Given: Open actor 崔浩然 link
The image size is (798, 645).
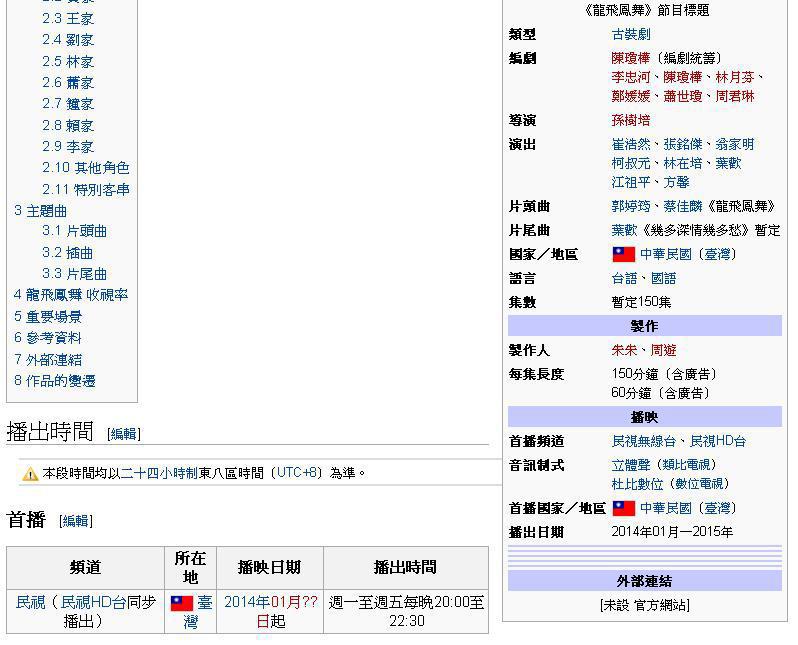Looking at the screenshot, I should tap(631, 145).
